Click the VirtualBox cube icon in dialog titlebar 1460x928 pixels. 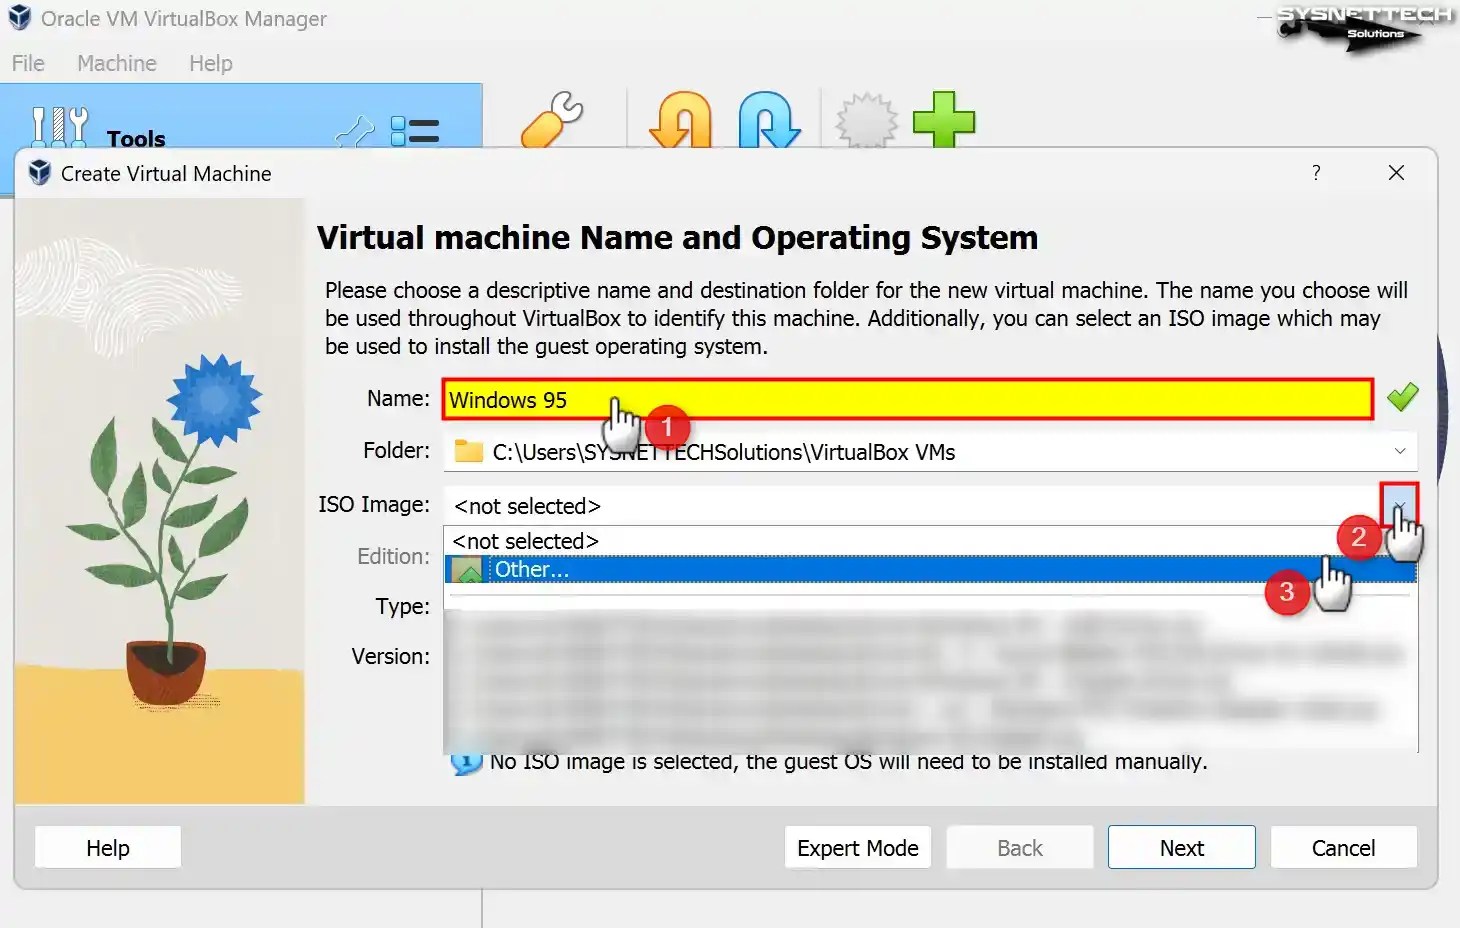38,173
